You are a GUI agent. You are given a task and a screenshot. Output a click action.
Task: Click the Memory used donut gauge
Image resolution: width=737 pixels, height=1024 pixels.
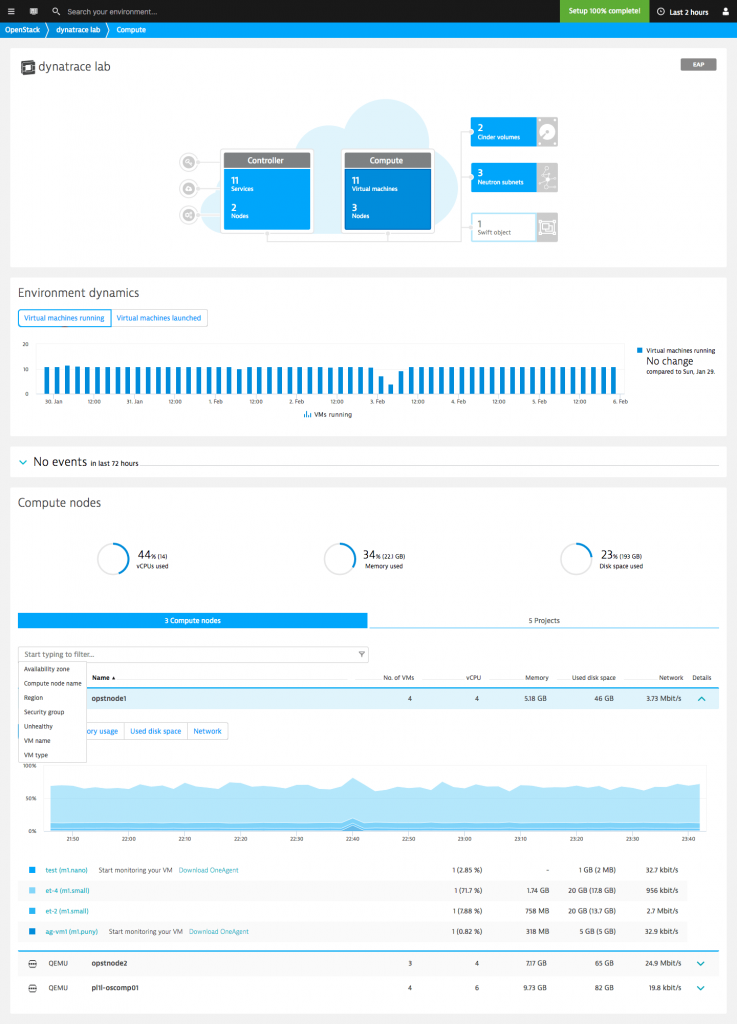(339, 559)
